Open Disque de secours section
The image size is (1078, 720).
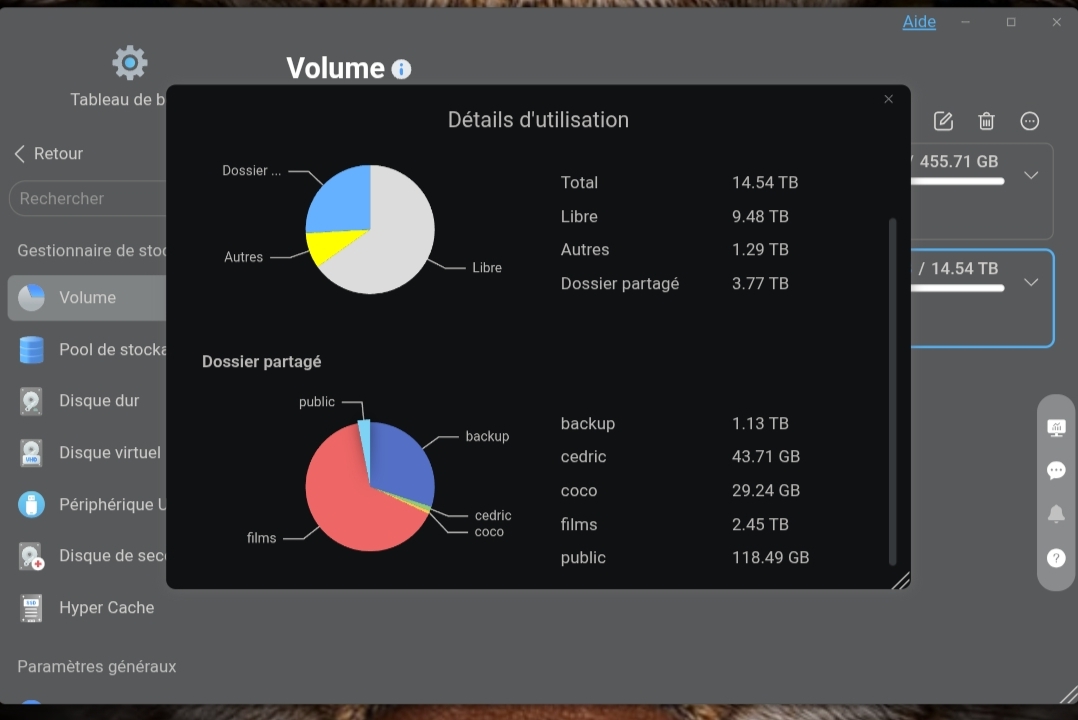tap(87, 556)
